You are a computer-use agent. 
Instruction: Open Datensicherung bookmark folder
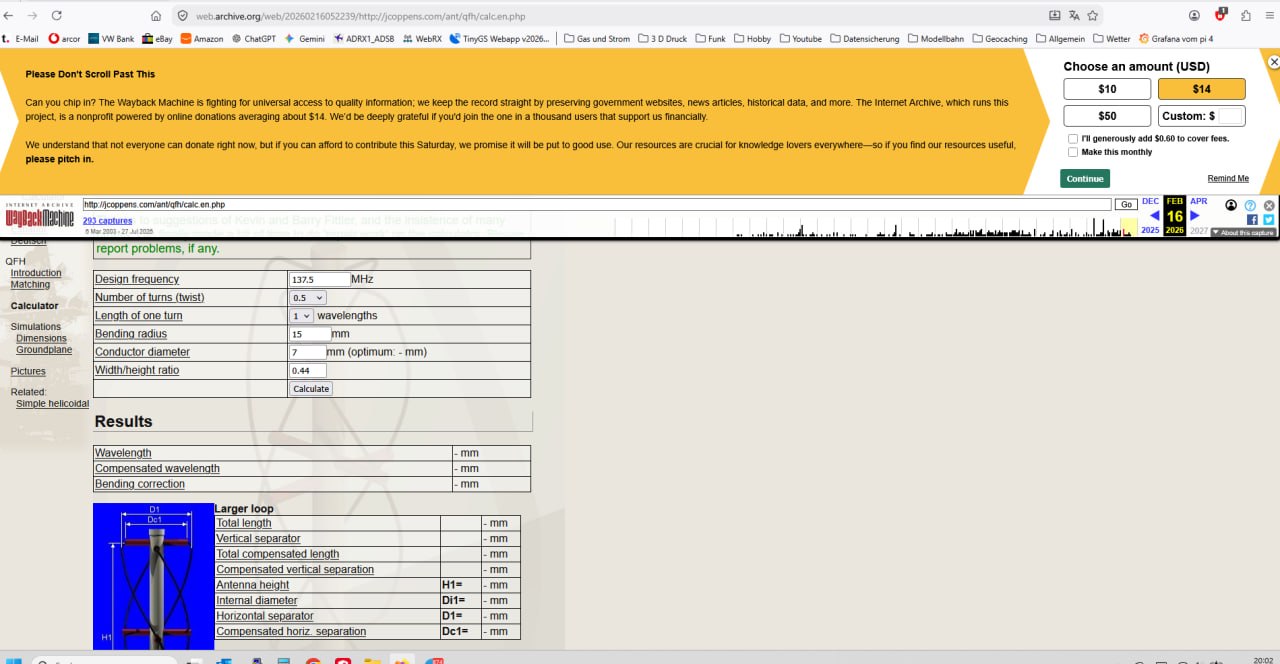(865, 39)
